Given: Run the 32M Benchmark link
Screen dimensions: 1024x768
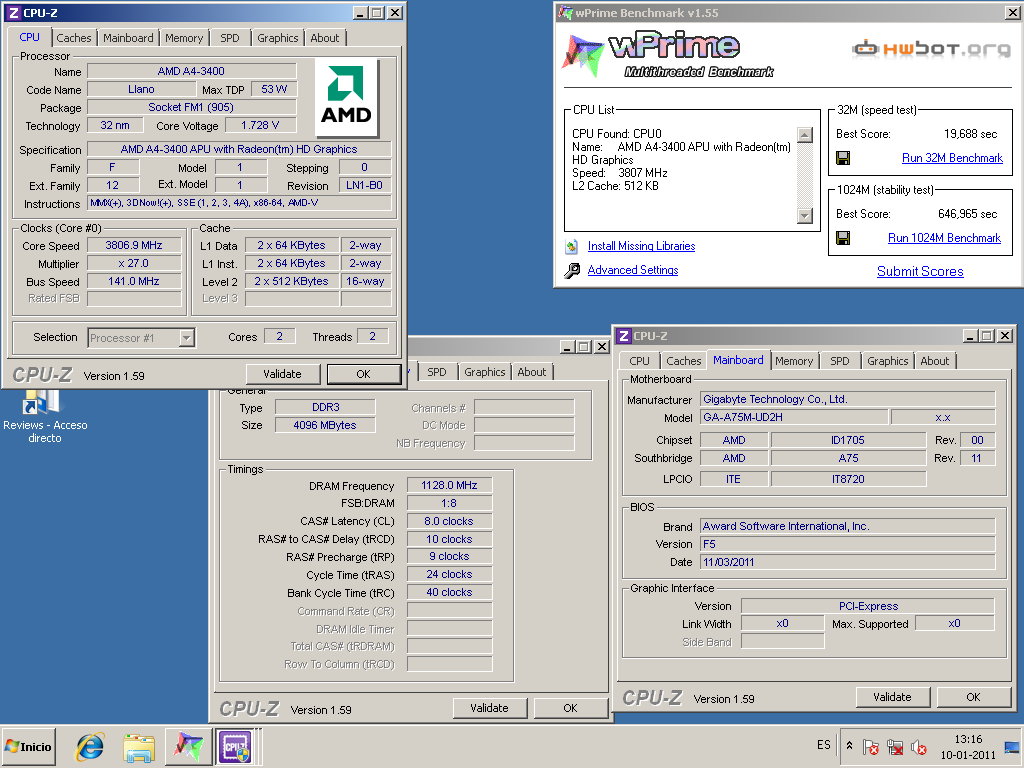Looking at the screenshot, I should 952,158.
